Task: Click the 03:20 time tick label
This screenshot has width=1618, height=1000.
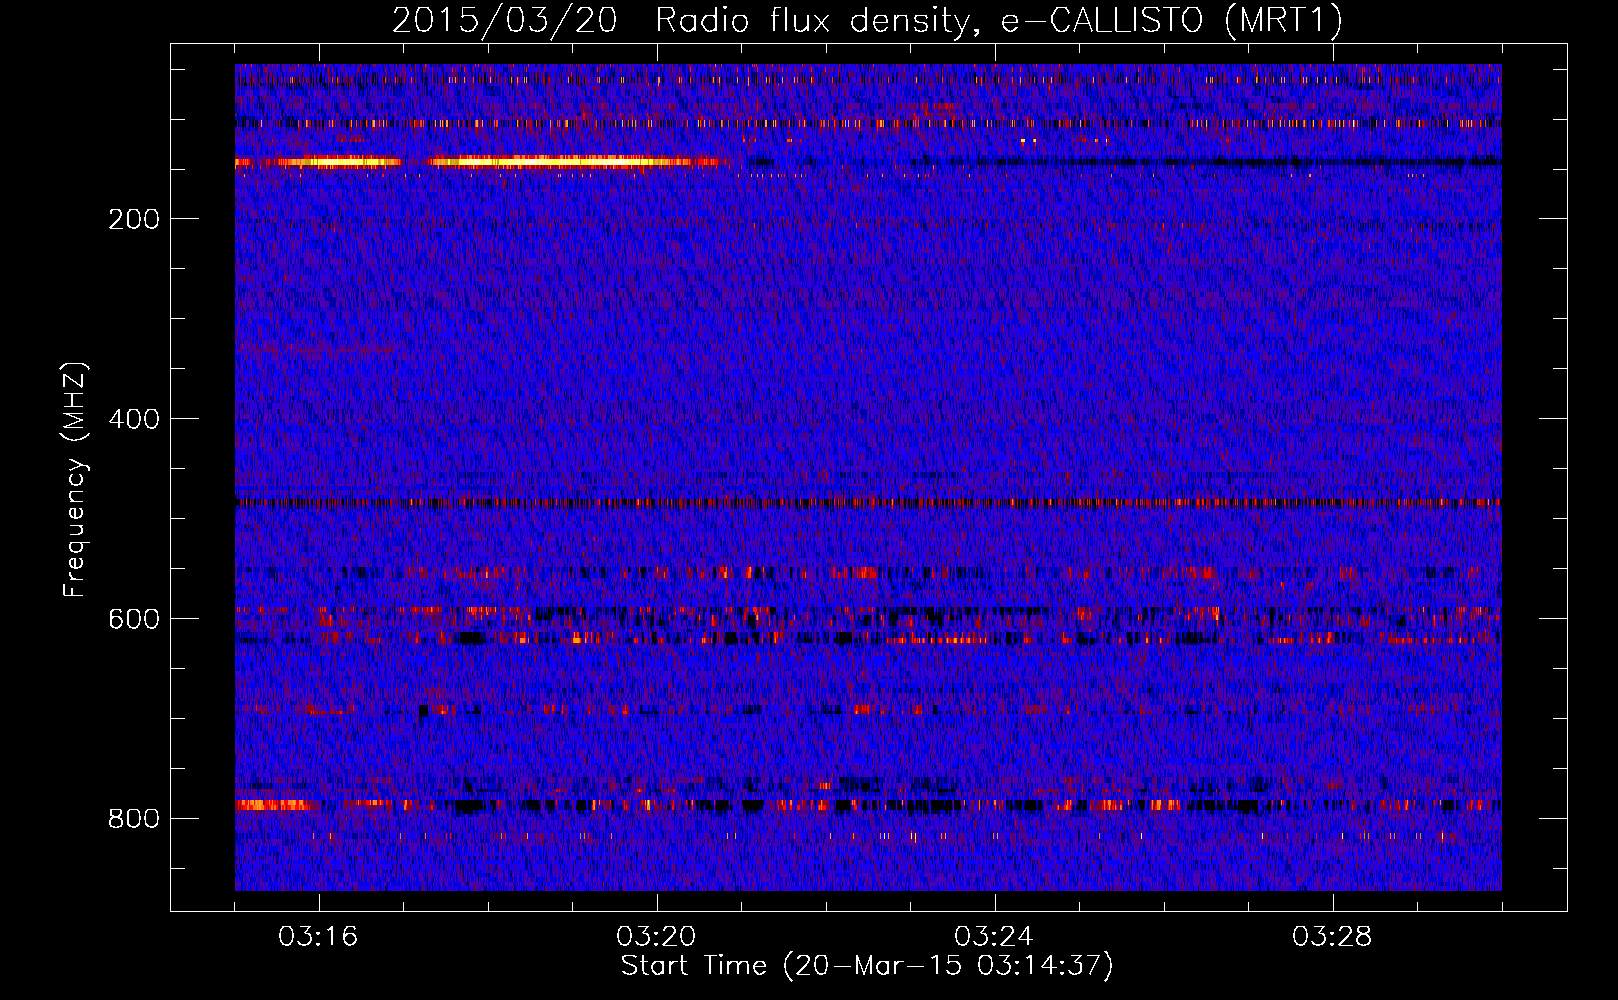Action: pos(656,937)
